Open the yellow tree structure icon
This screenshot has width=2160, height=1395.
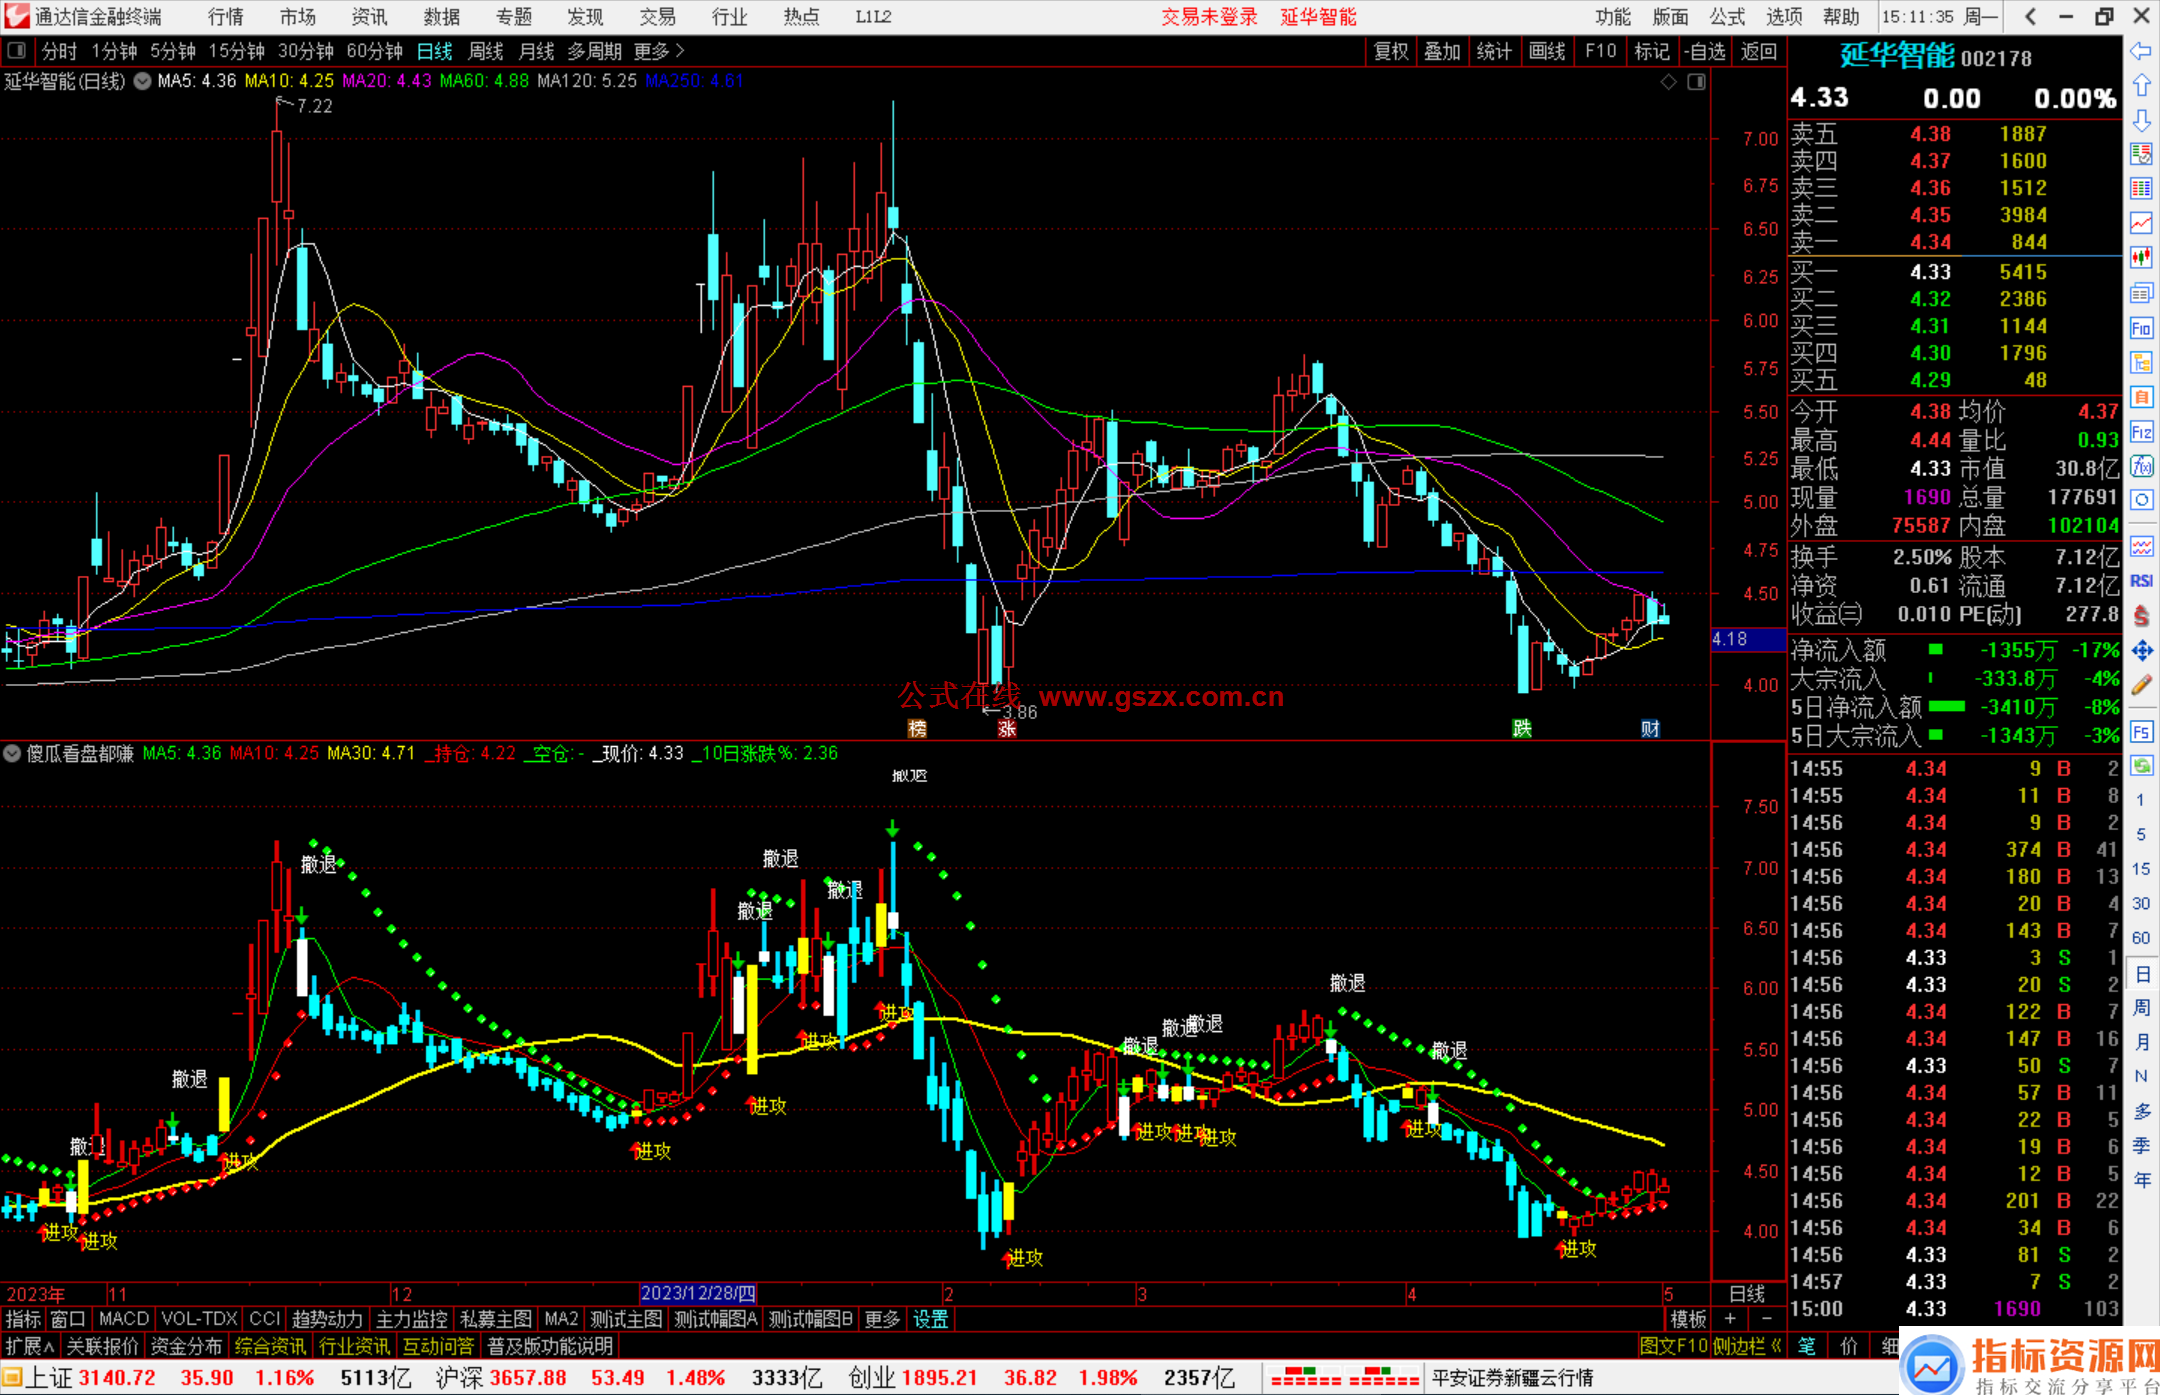coord(2141,362)
